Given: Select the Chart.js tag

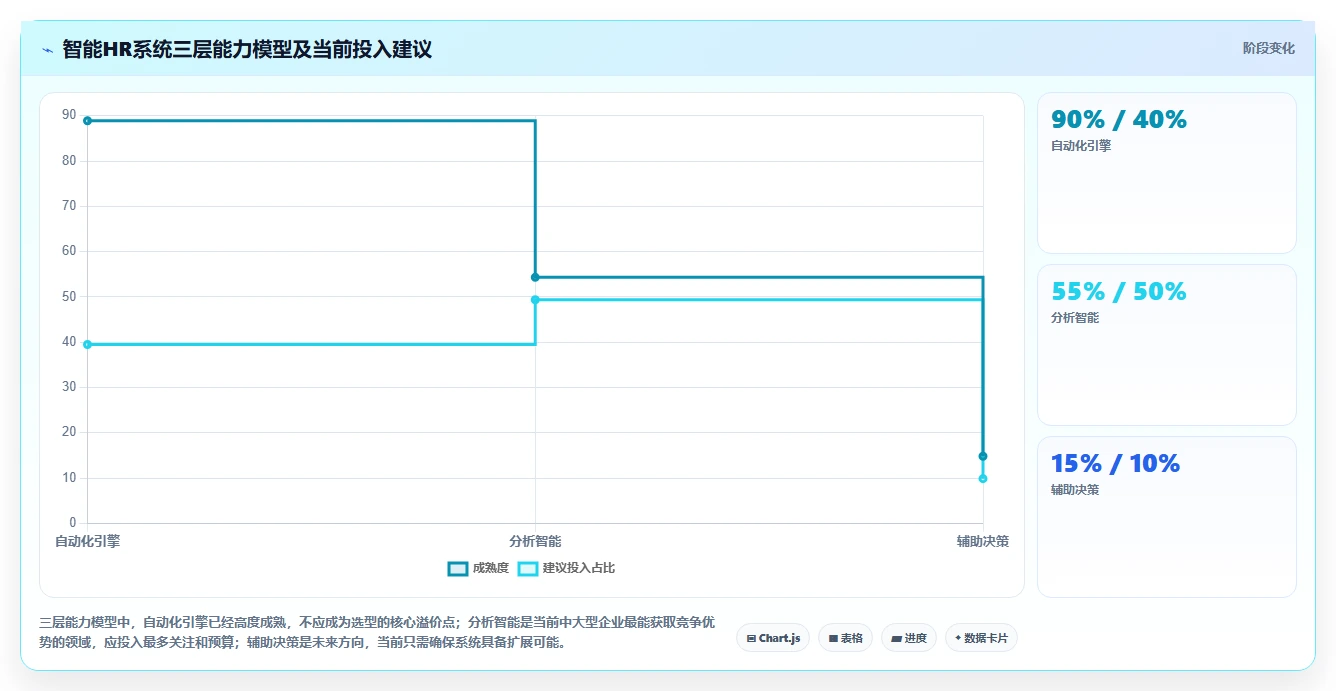Looking at the screenshot, I should [773, 638].
